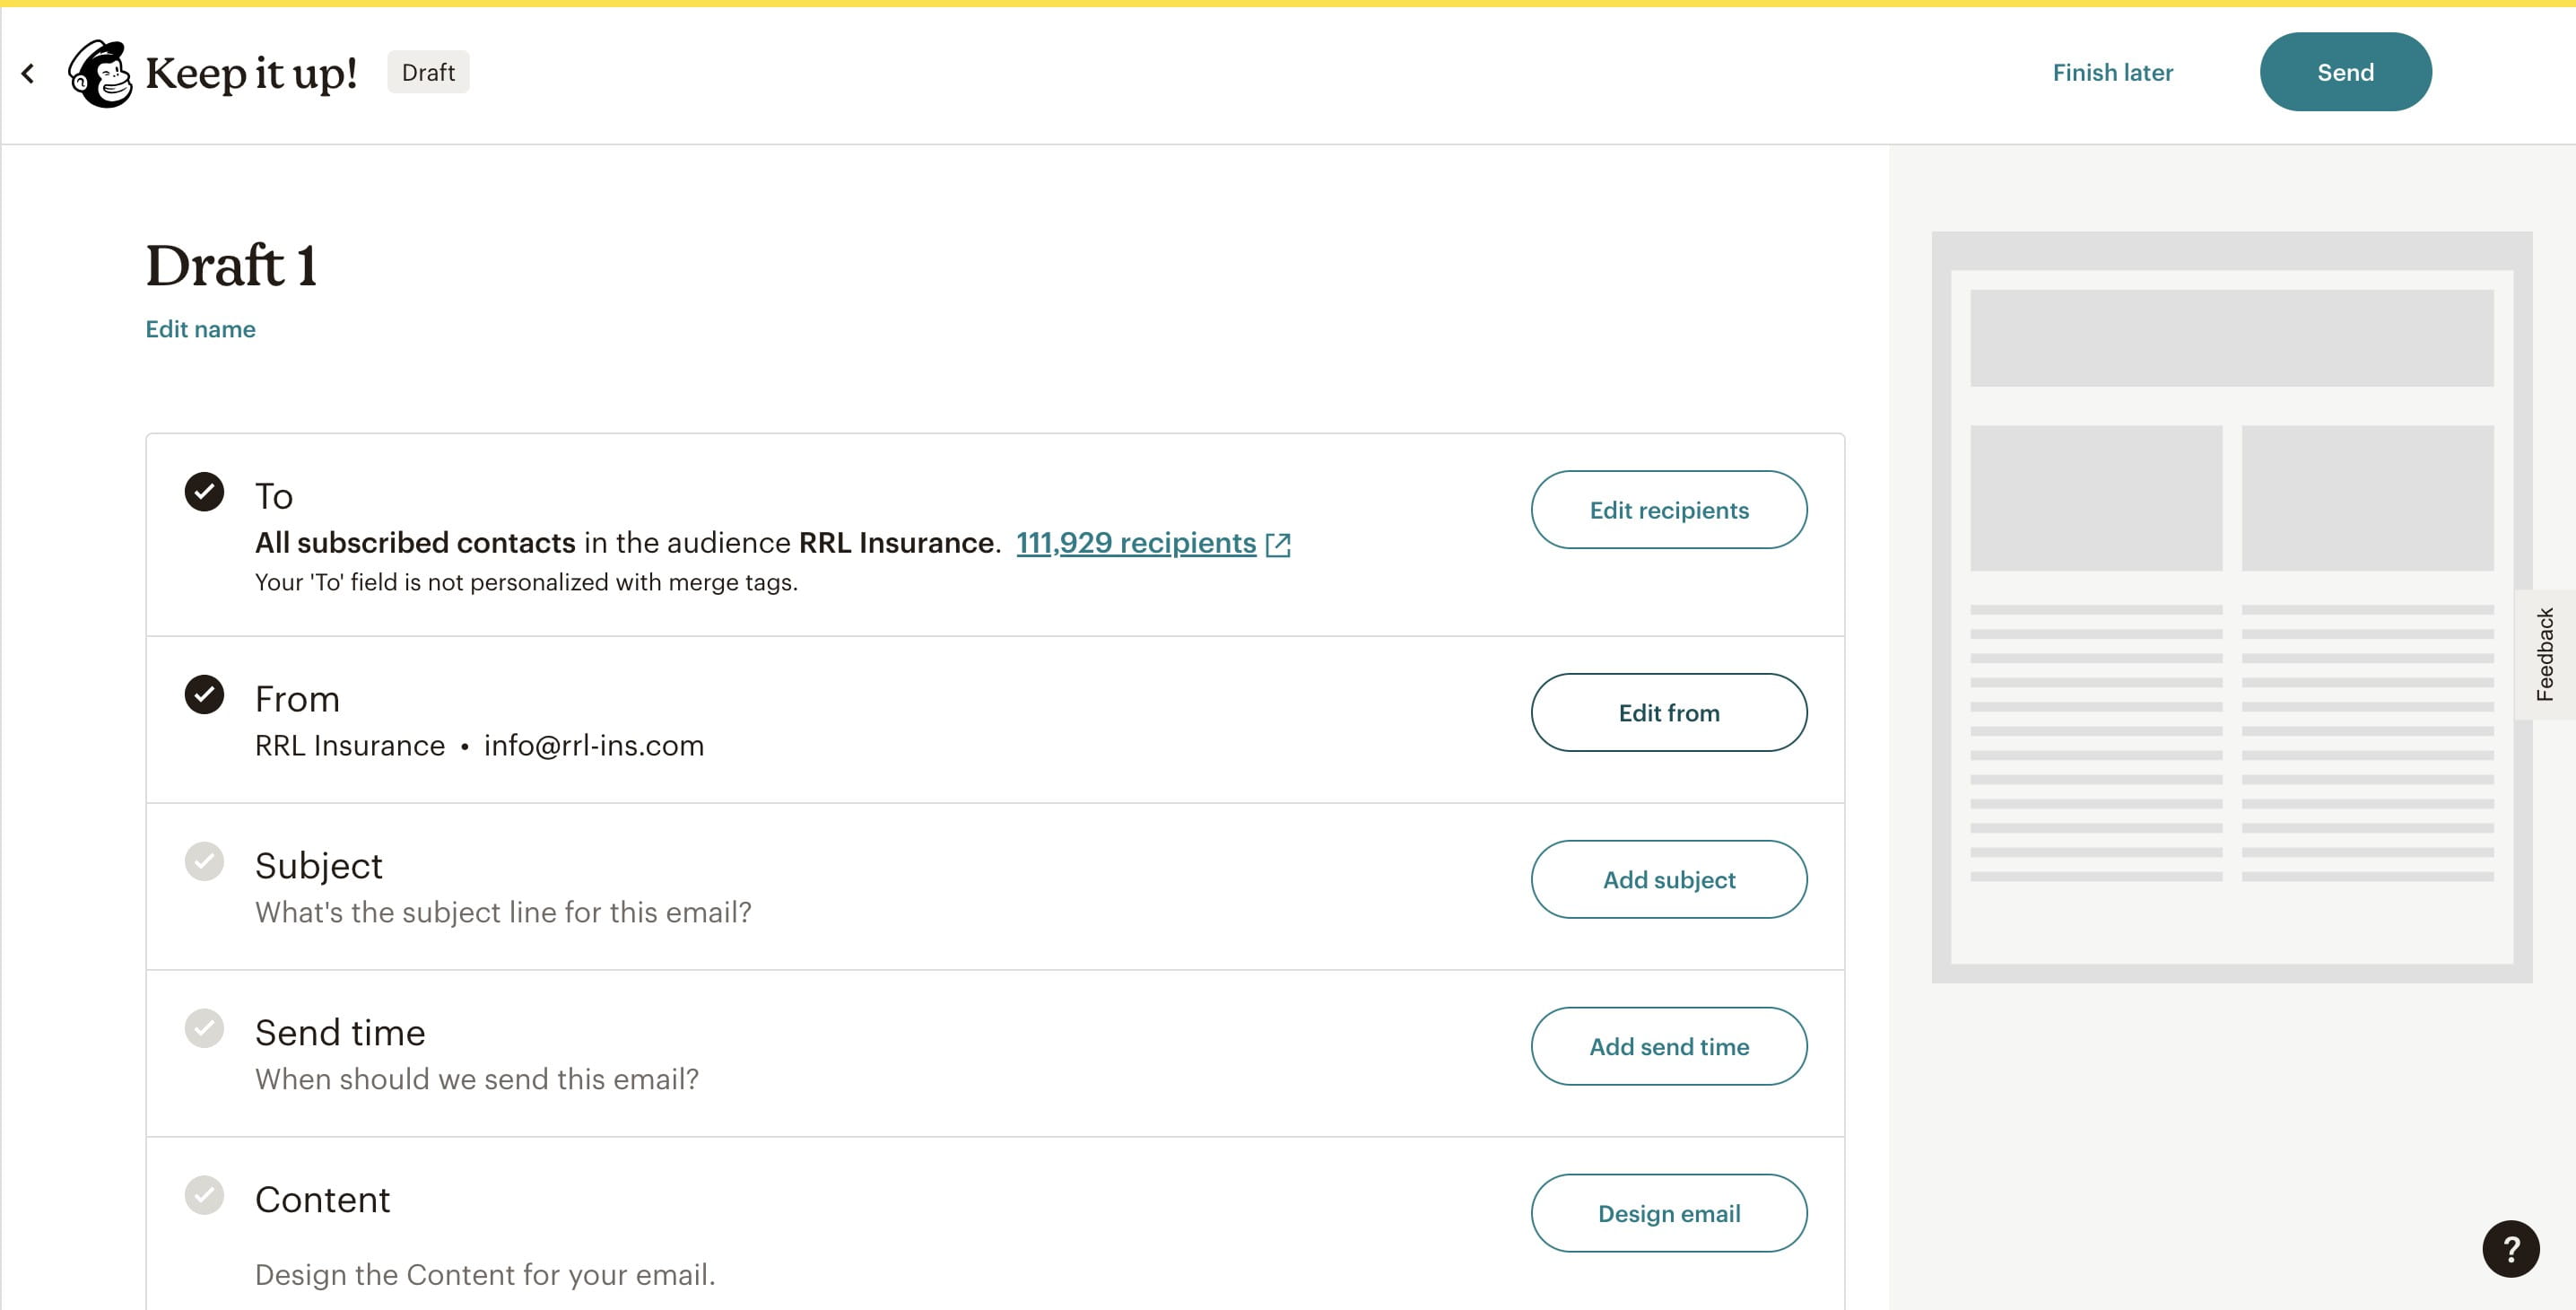Viewport: 2576px width, 1310px height.
Task: Click Add subject button
Action: click(x=1668, y=879)
